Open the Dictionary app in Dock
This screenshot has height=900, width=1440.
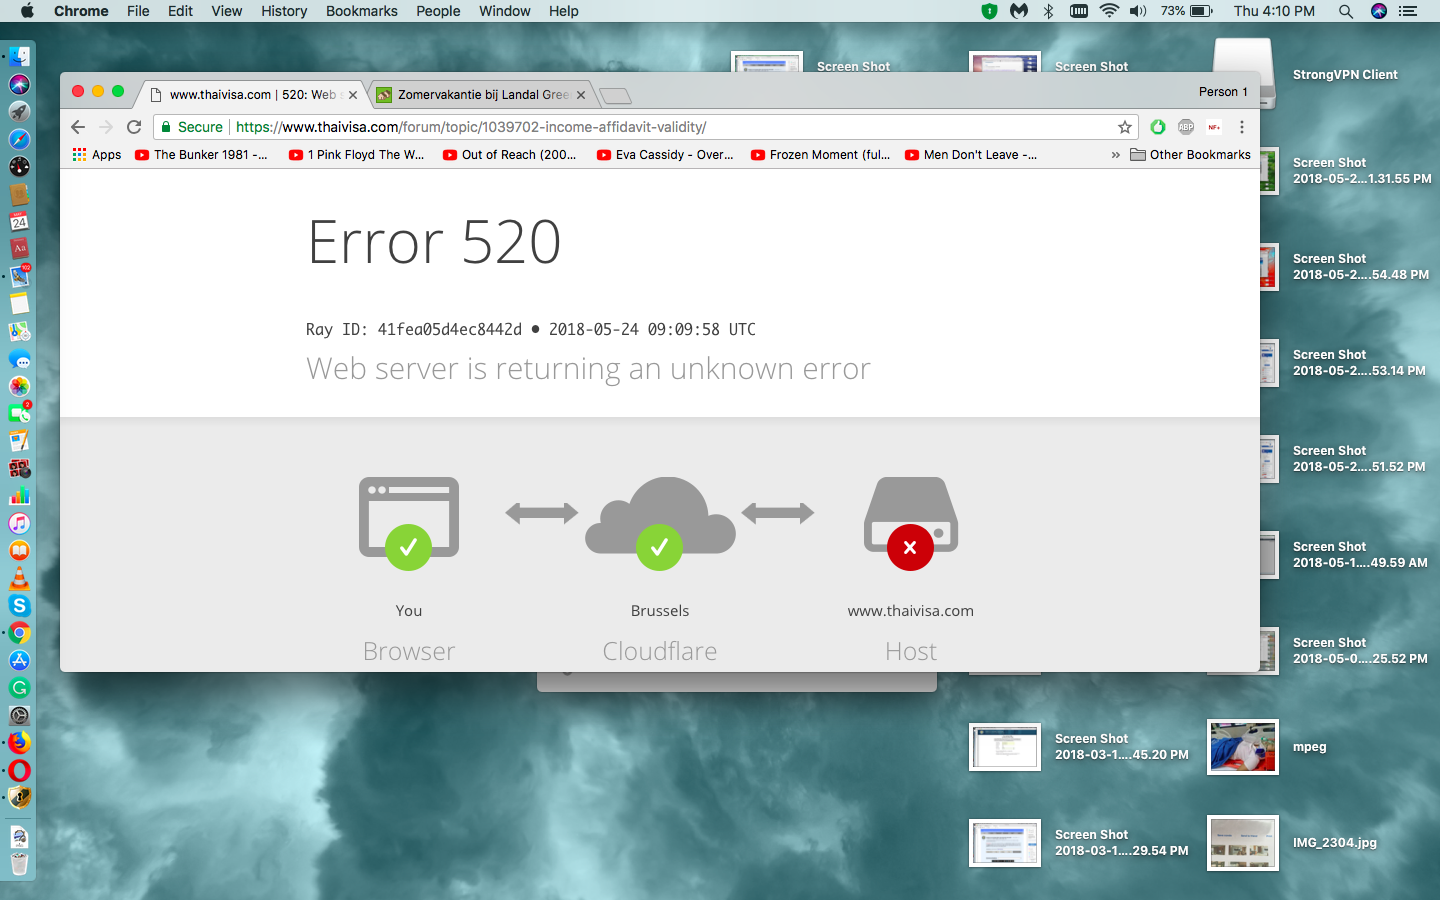tap(19, 248)
